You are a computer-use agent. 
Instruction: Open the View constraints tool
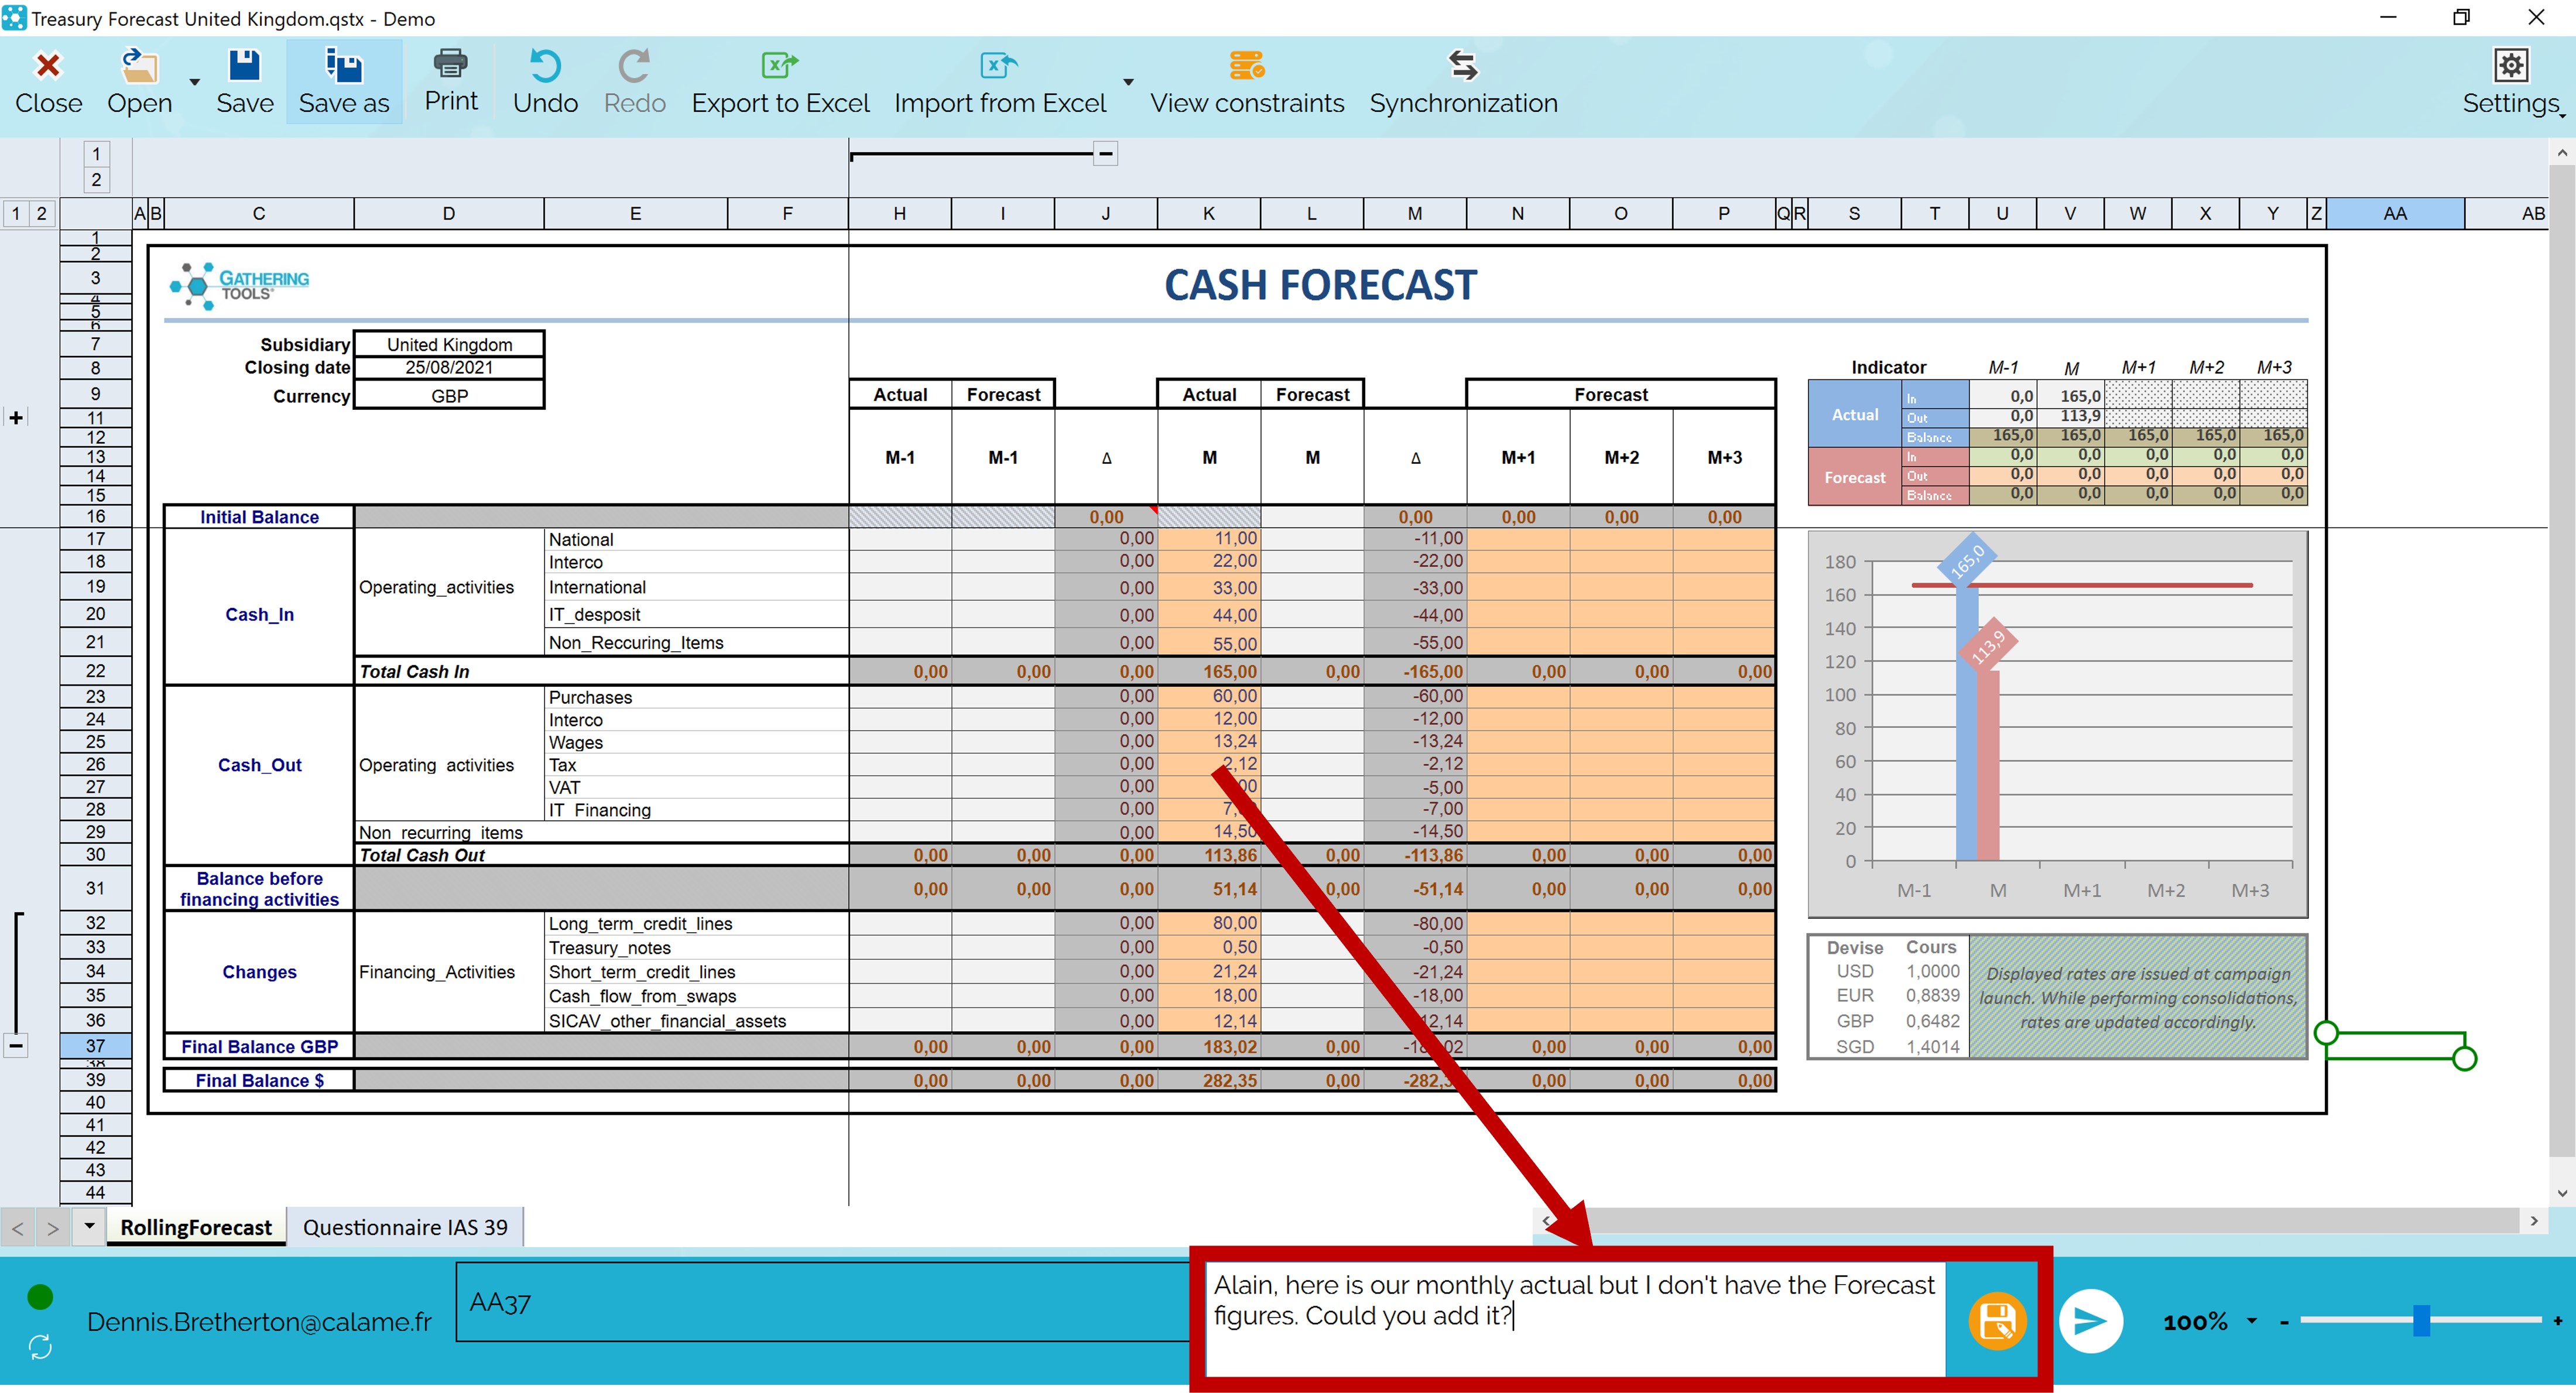tap(1246, 67)
